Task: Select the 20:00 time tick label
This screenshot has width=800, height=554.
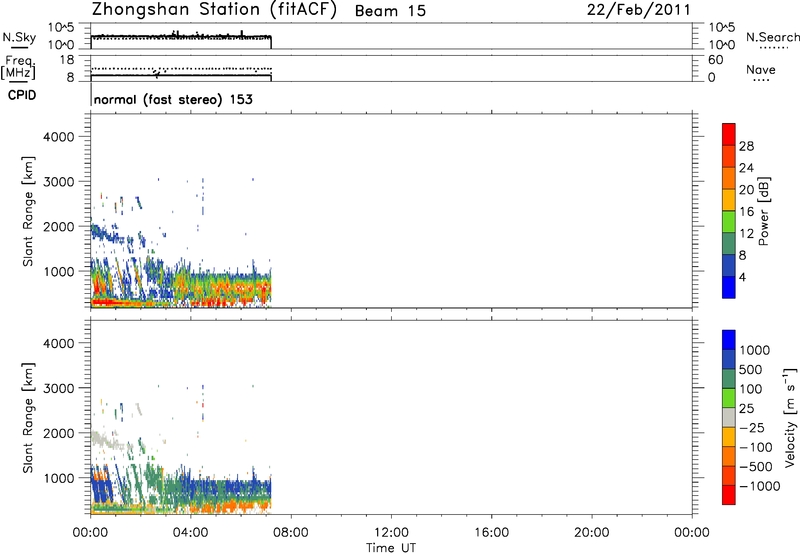Action: (x=591, y=533)
